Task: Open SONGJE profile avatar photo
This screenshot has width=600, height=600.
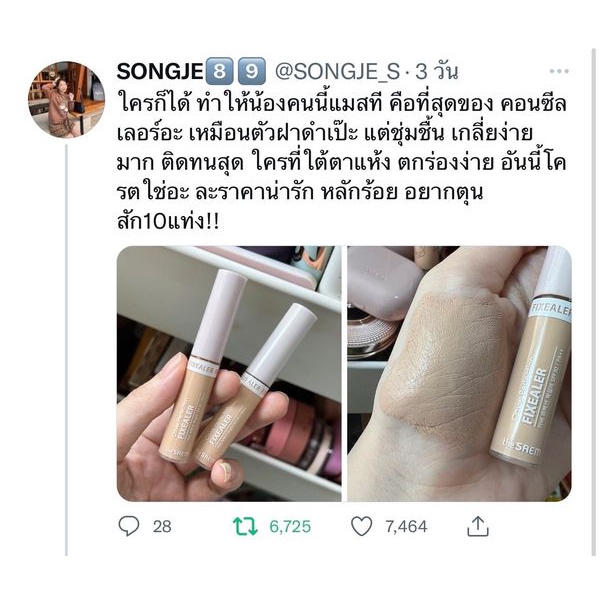Action: click(66, 99)
